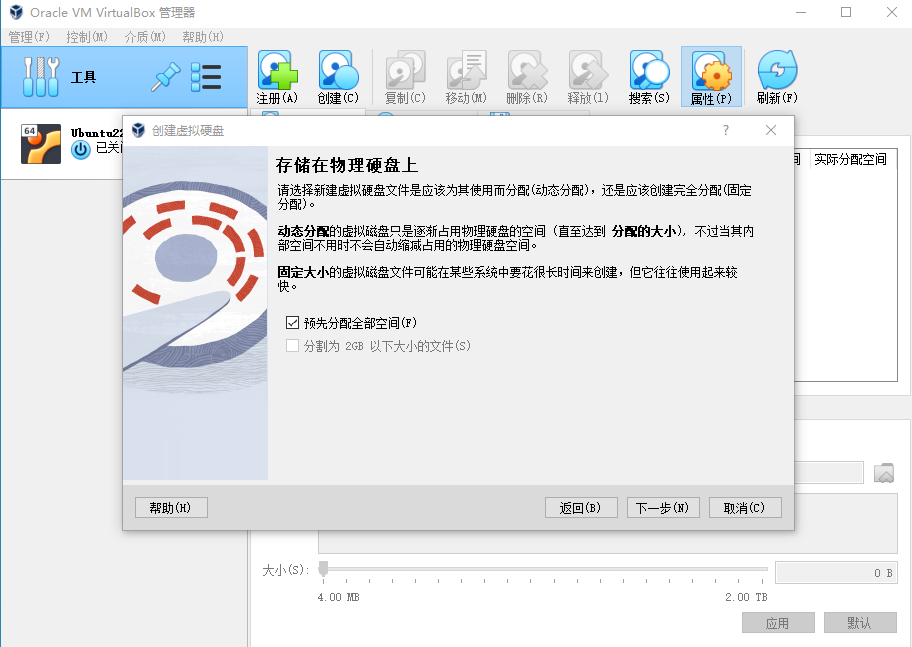Click the folder browse icon beside location field
912x647 pixels.
[883, 473]
